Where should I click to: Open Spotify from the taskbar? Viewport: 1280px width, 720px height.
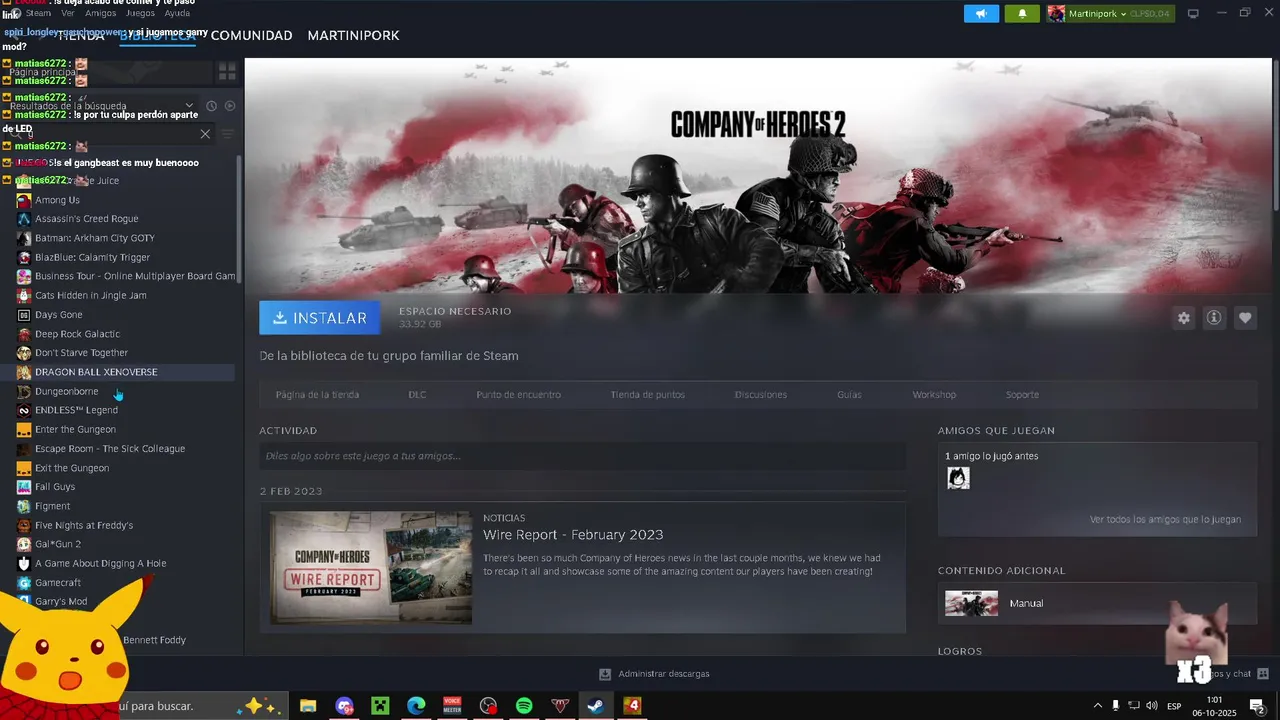tap(524, 706)
